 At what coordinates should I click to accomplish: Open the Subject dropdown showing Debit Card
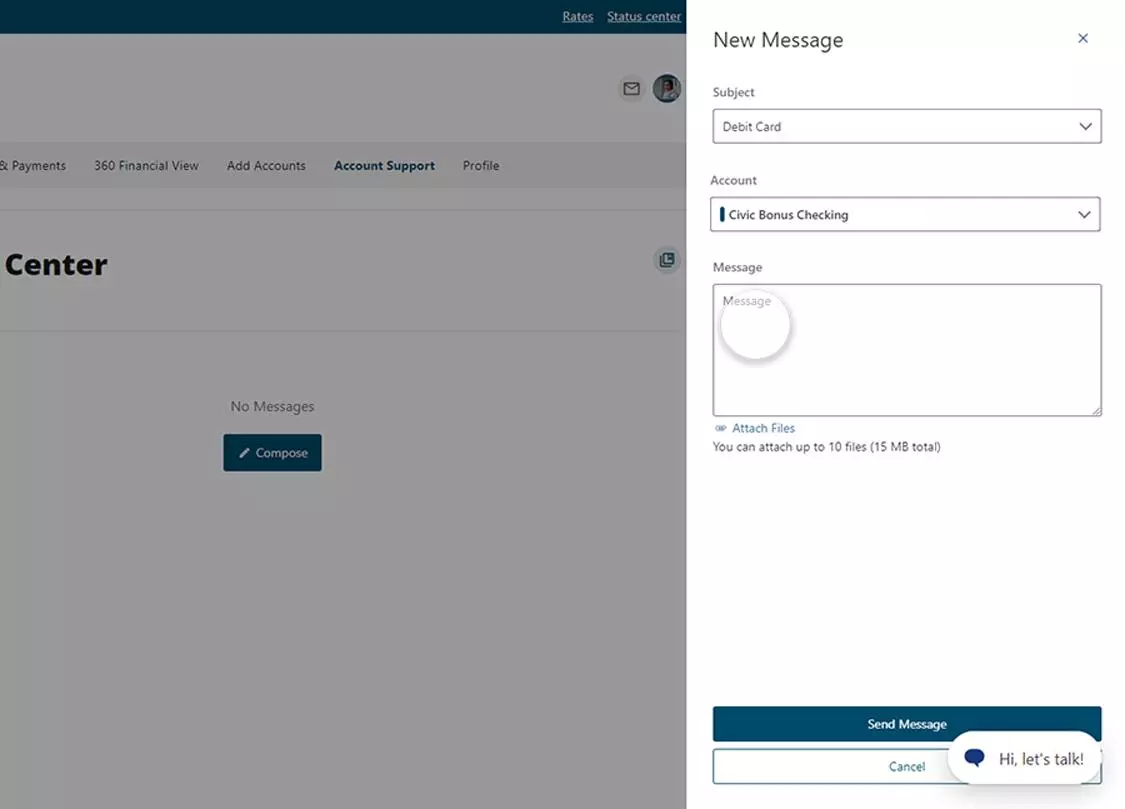point(906,126)
